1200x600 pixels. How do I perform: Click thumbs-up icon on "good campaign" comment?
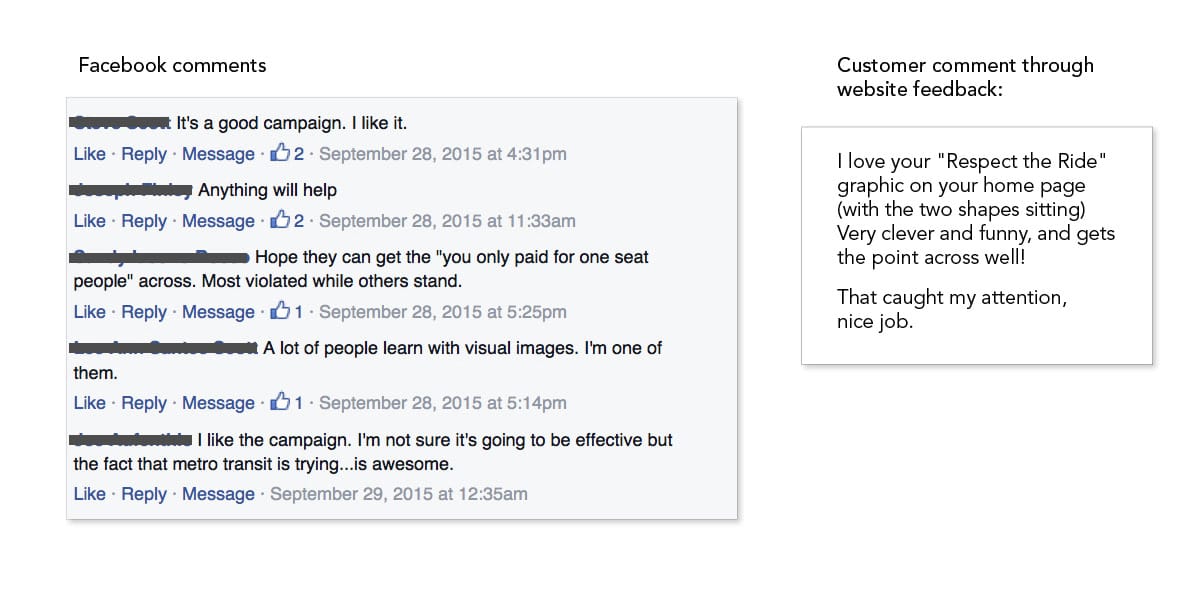280,153
